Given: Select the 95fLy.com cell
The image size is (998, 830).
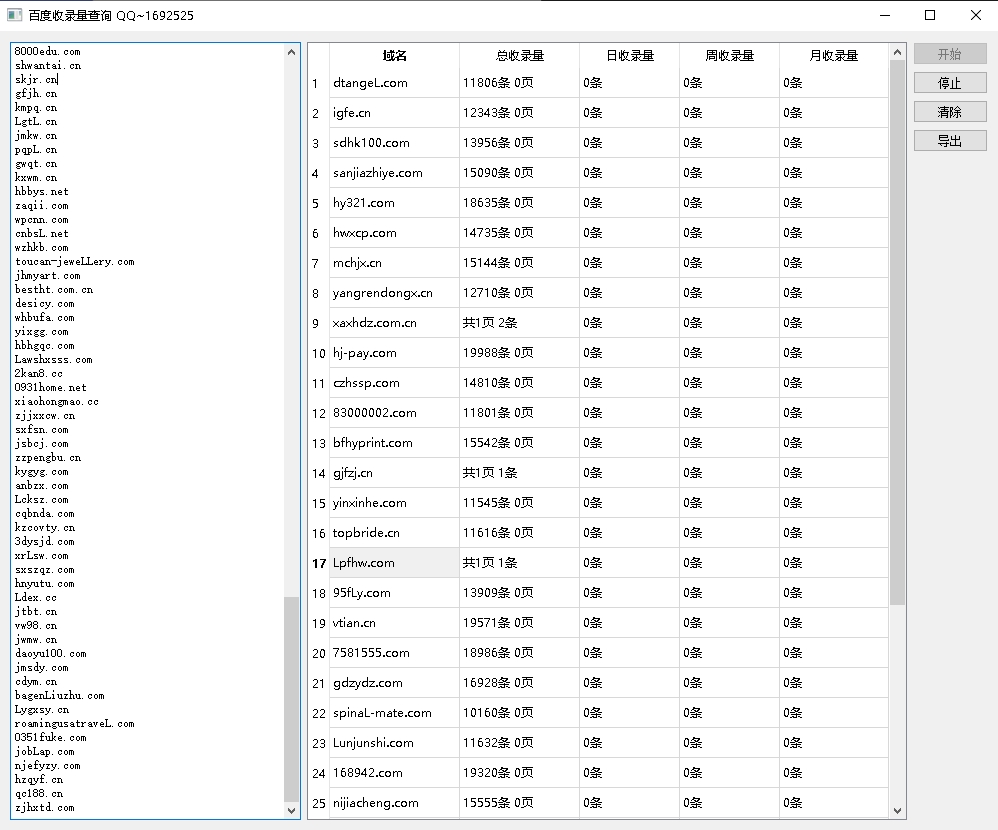Looking at the screenshot, I should (x=394, y=593).
